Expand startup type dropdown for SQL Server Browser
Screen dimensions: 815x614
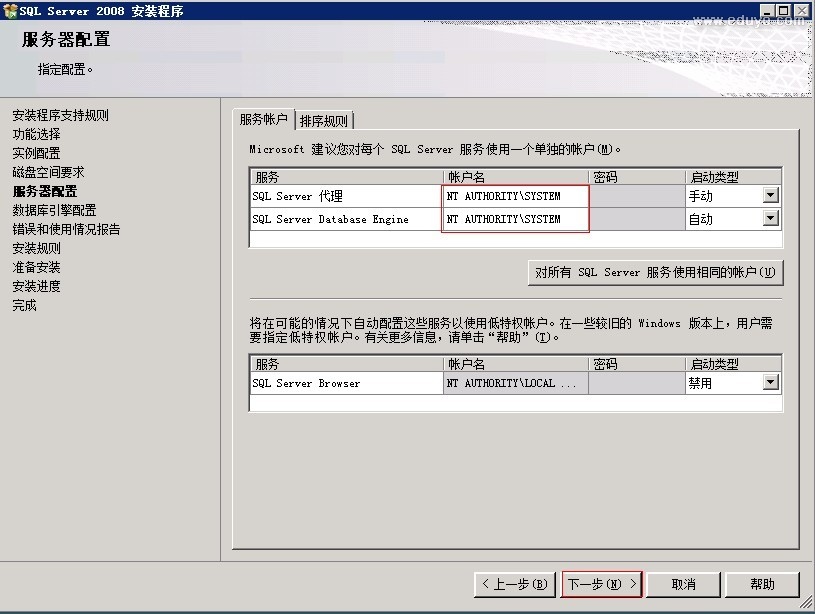point(770,383)
